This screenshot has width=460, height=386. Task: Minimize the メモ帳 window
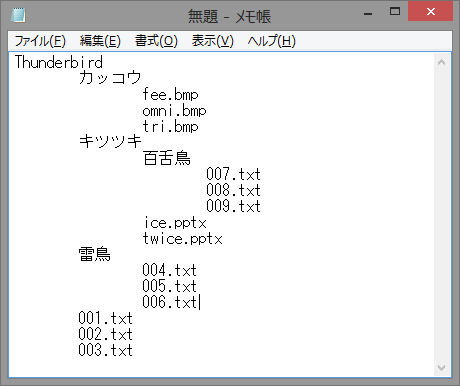[368, 13]
